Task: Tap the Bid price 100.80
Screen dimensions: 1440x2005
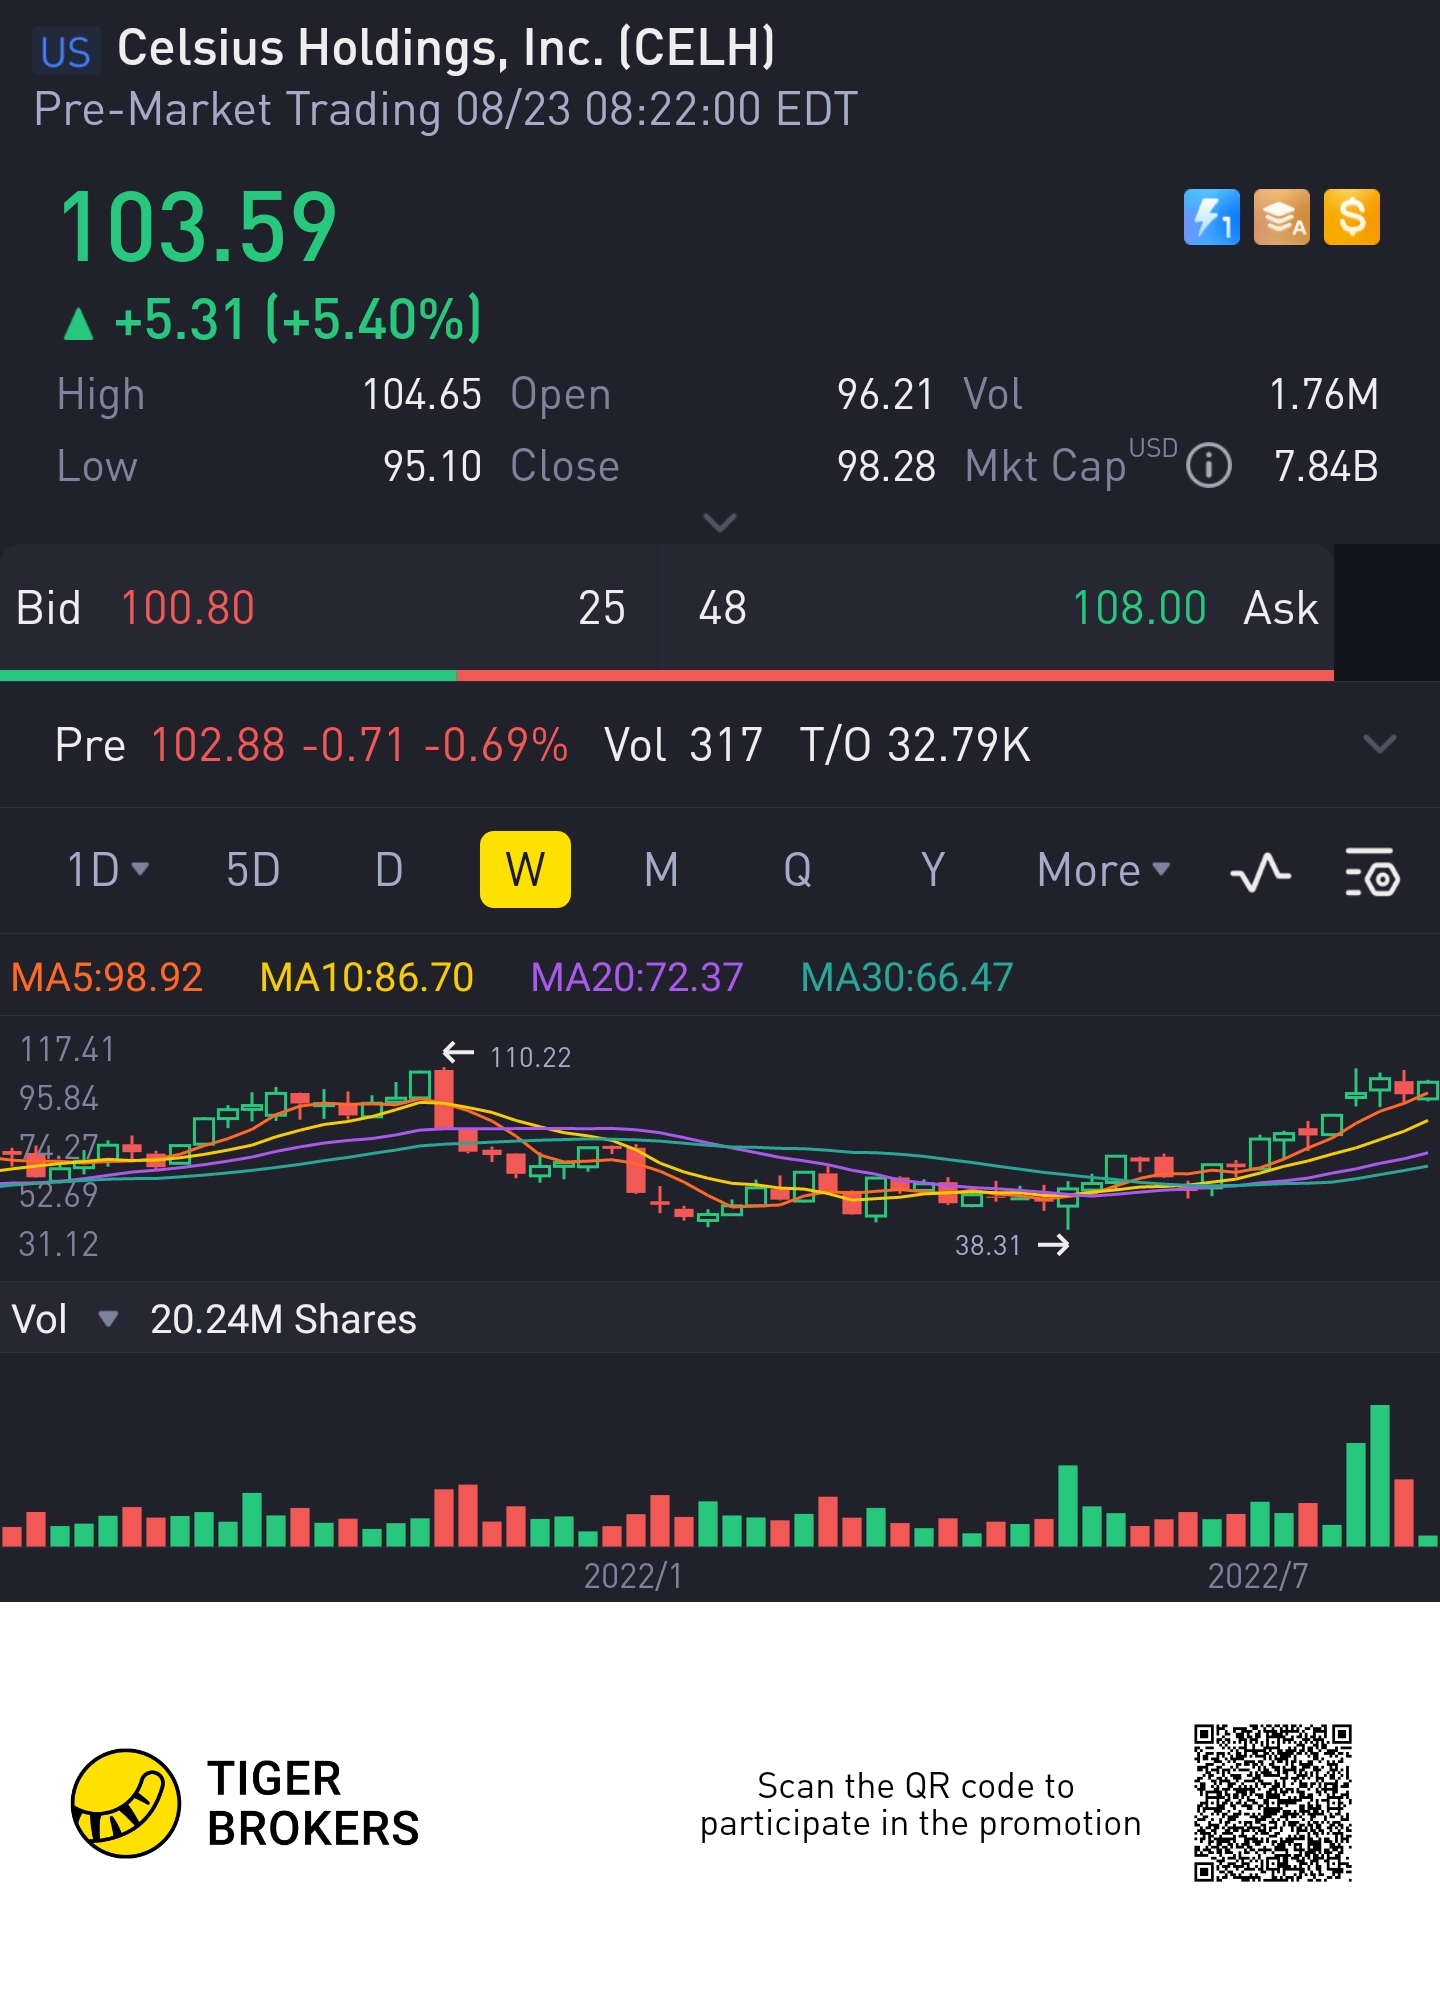Action: point(188,608)
